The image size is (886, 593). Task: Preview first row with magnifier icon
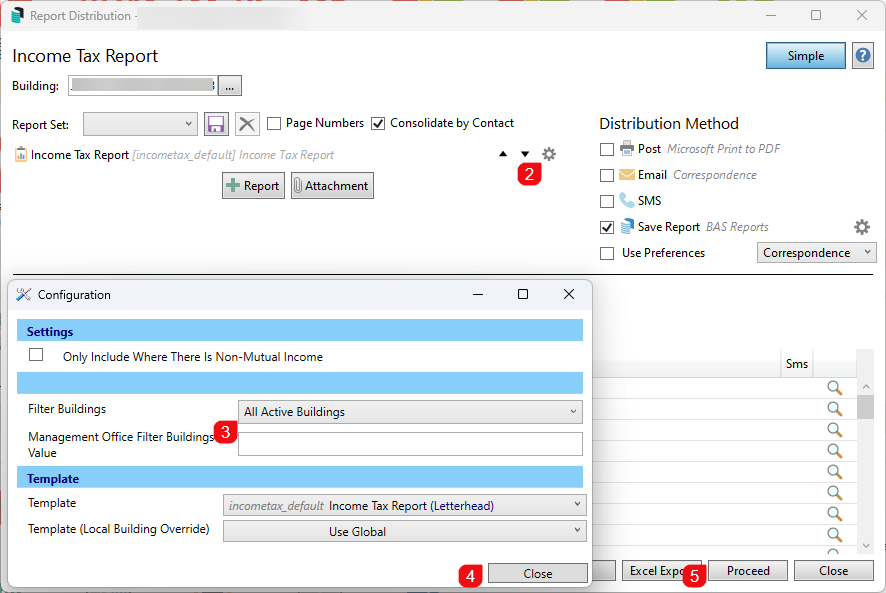coord(835,388)
